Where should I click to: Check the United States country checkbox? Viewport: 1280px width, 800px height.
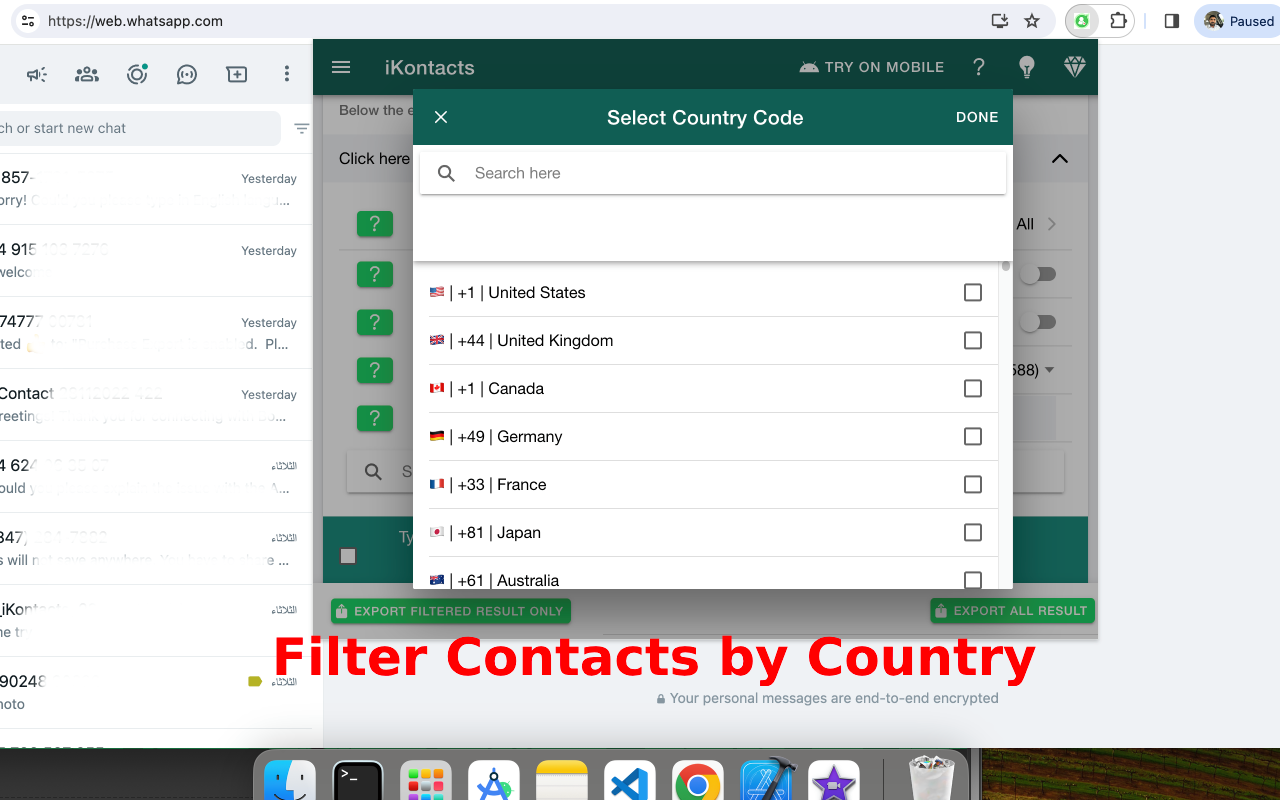(972, 292)
